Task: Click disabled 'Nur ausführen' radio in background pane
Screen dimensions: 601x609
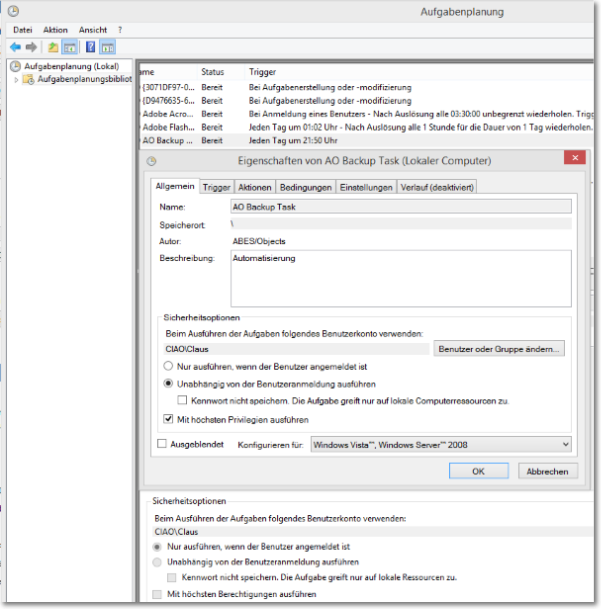Action: click(157, 547)
